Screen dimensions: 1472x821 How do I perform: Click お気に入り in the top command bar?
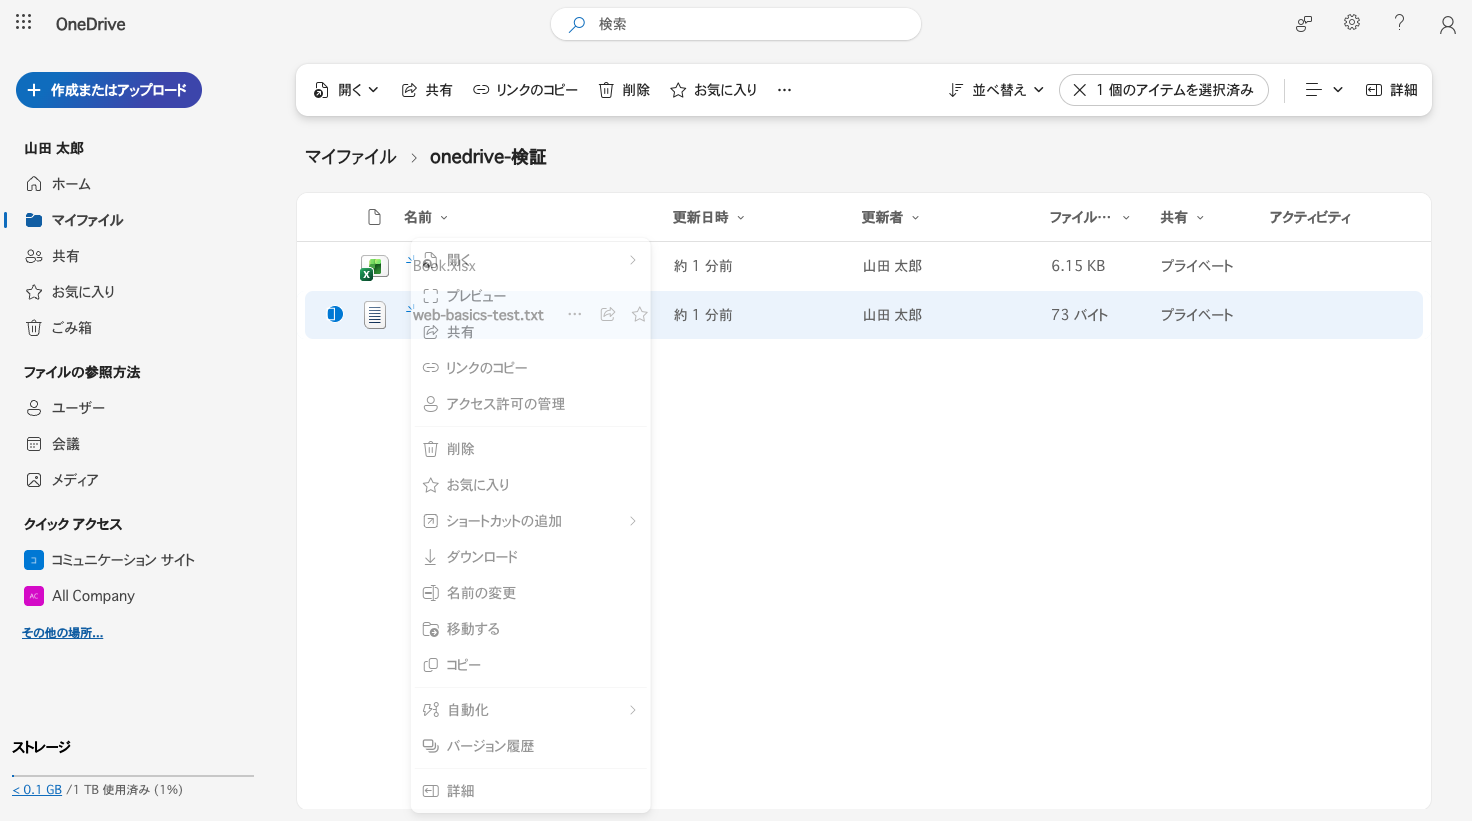pos(714,90)
